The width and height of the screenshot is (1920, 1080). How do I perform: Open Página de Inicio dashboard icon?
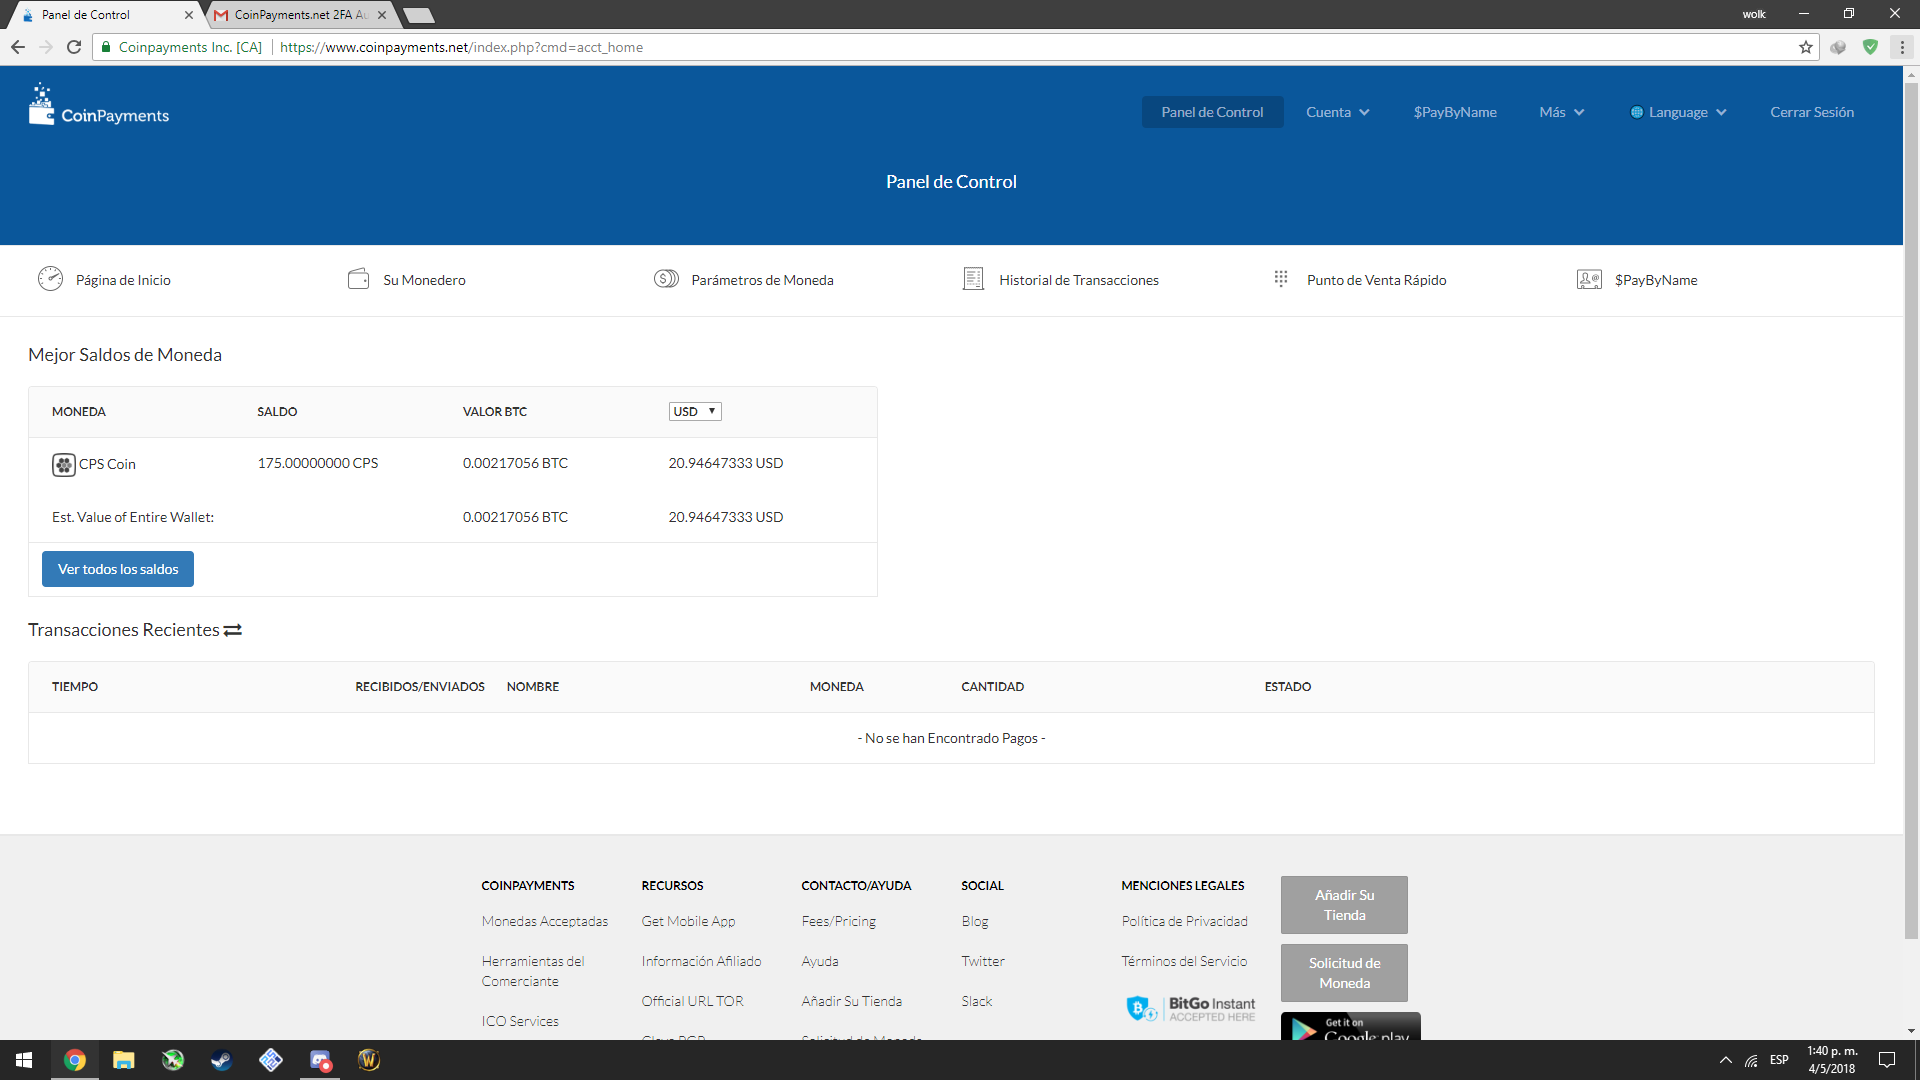50,279
